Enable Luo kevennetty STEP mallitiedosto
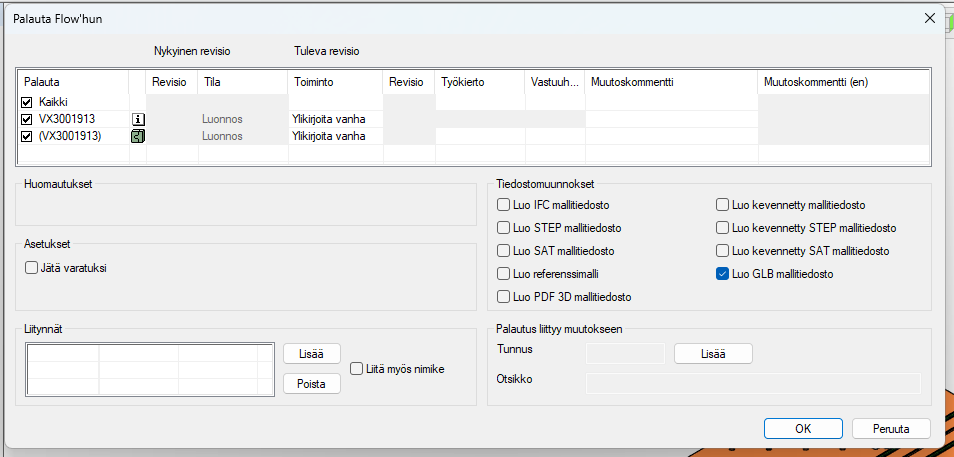Viewport: 954px width, 457px height. pos(723,228)
